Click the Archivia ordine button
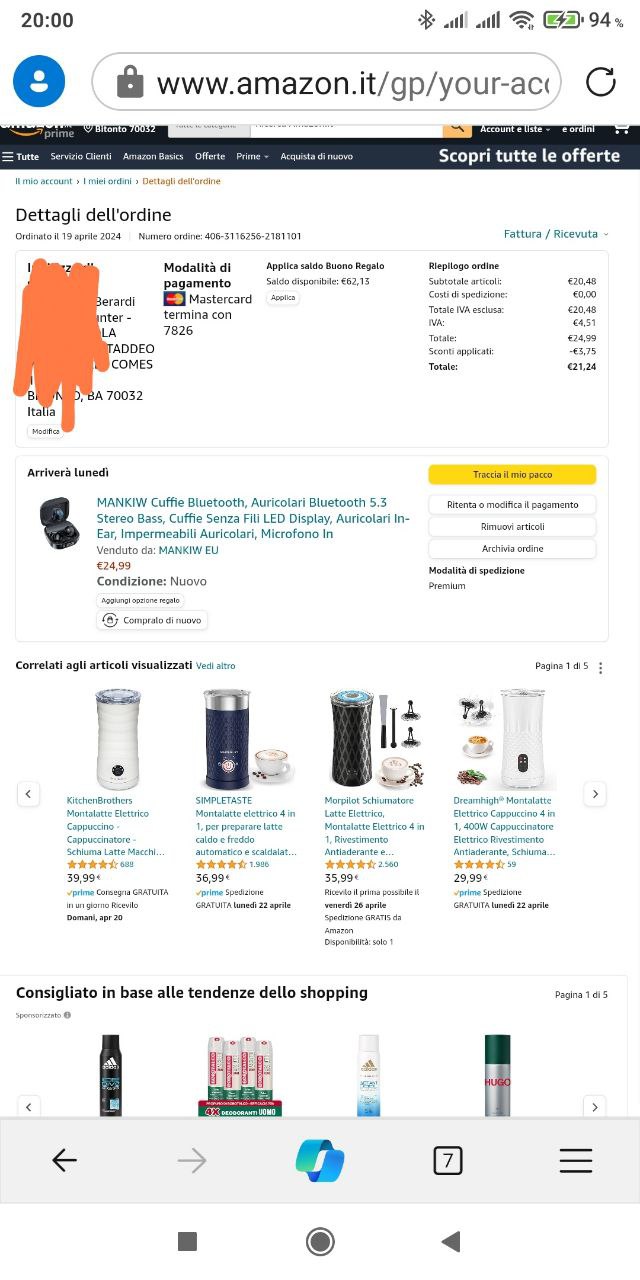 [x=512, y=548]
